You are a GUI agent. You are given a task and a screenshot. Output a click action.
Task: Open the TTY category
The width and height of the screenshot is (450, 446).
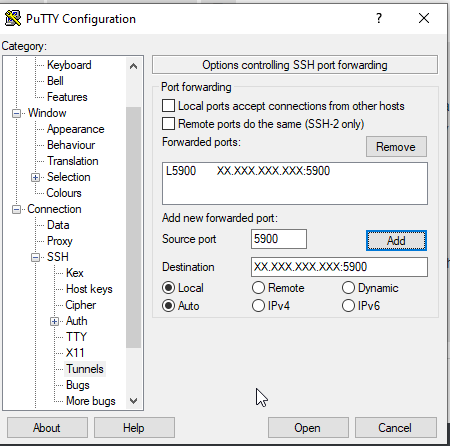pos(76,337)
